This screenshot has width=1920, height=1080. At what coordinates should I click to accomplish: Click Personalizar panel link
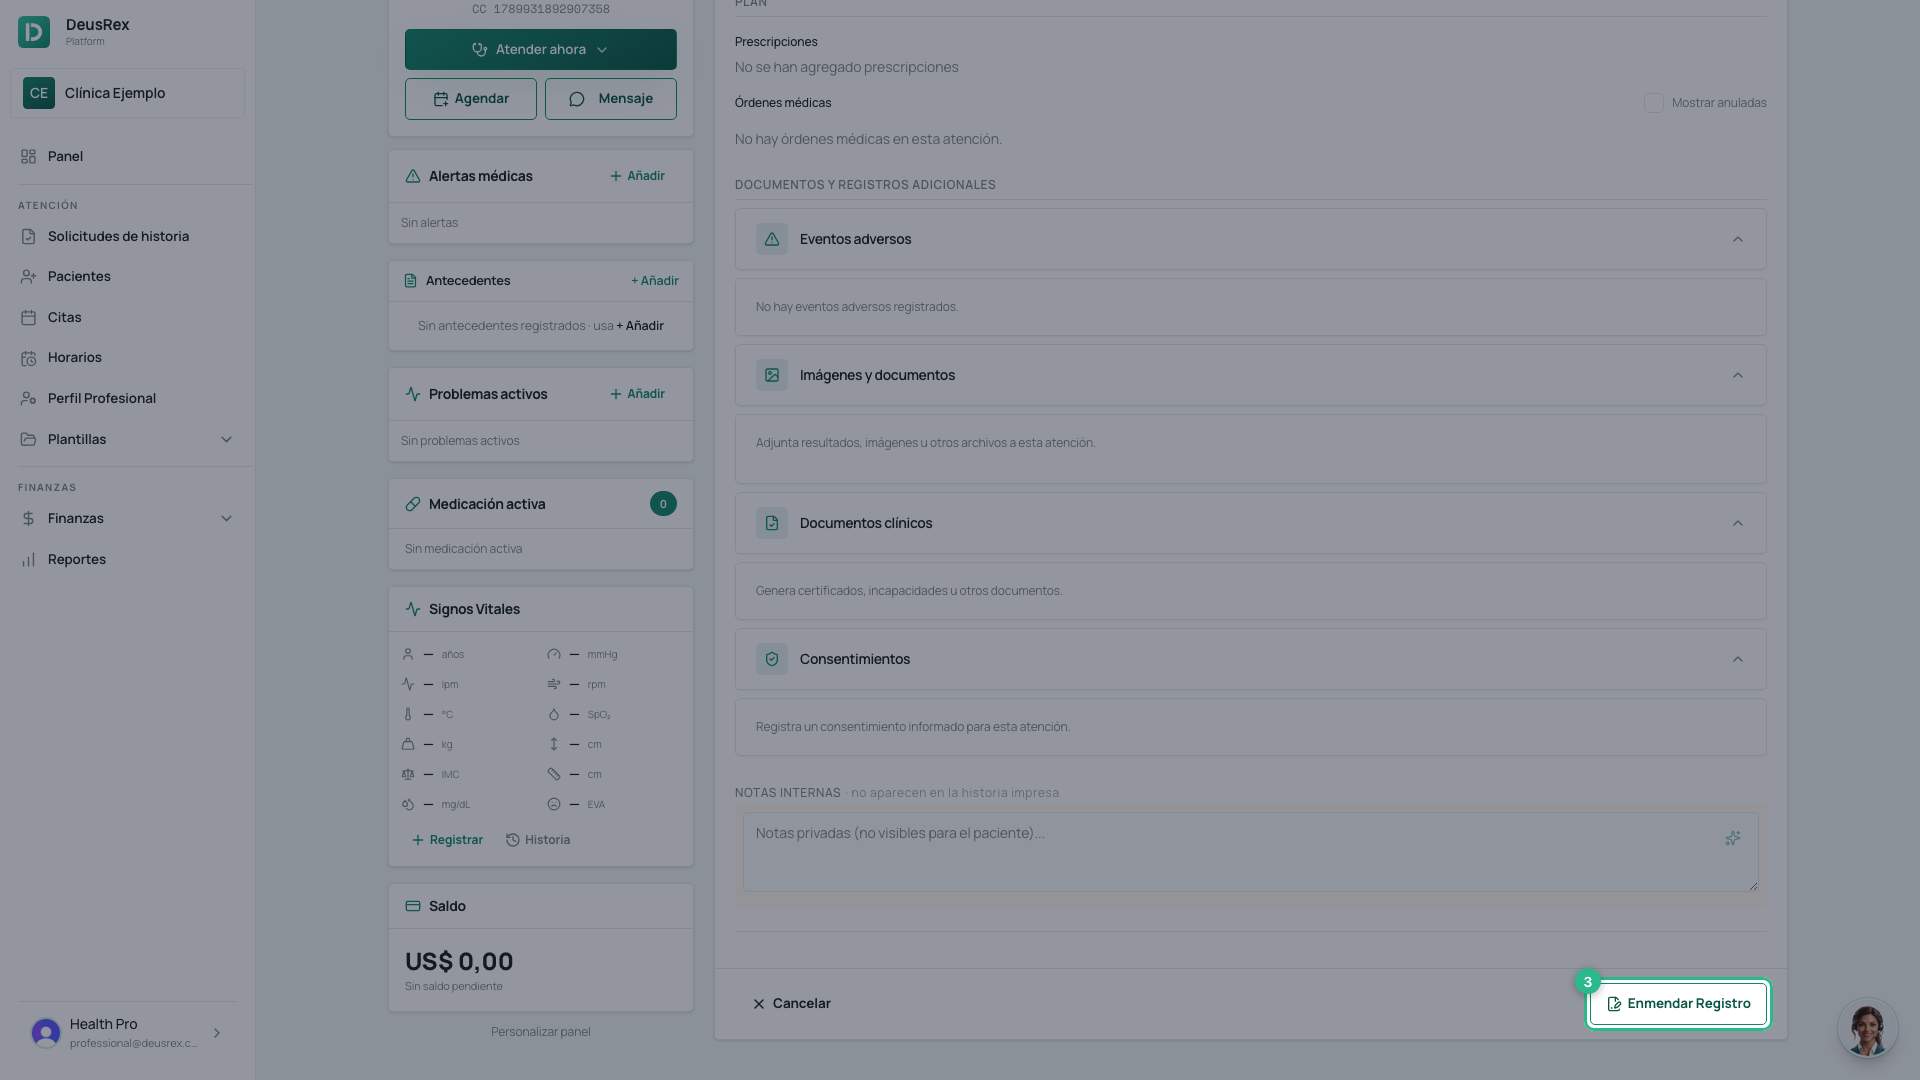coord(541,1032)
